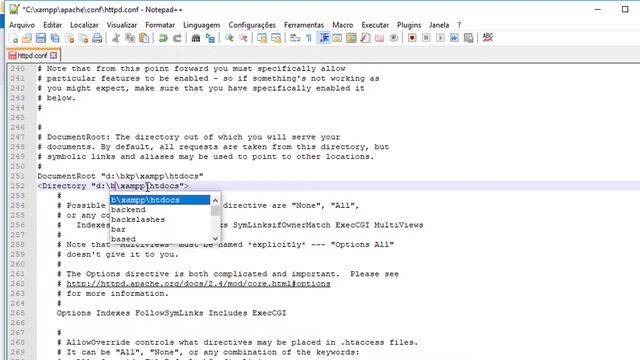The width and height of the screenshot is (640, 360).
Task: Open the Formatar menu
Action: 160,25
